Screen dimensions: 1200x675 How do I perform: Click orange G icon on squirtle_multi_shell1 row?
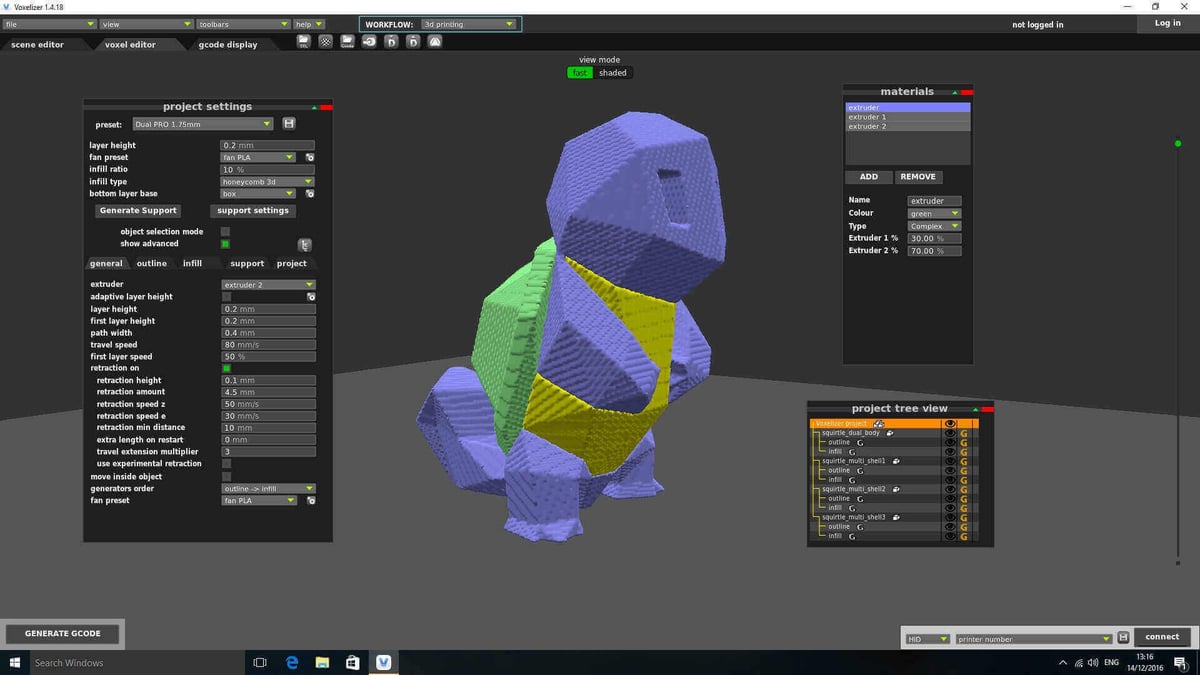[964, 461]
